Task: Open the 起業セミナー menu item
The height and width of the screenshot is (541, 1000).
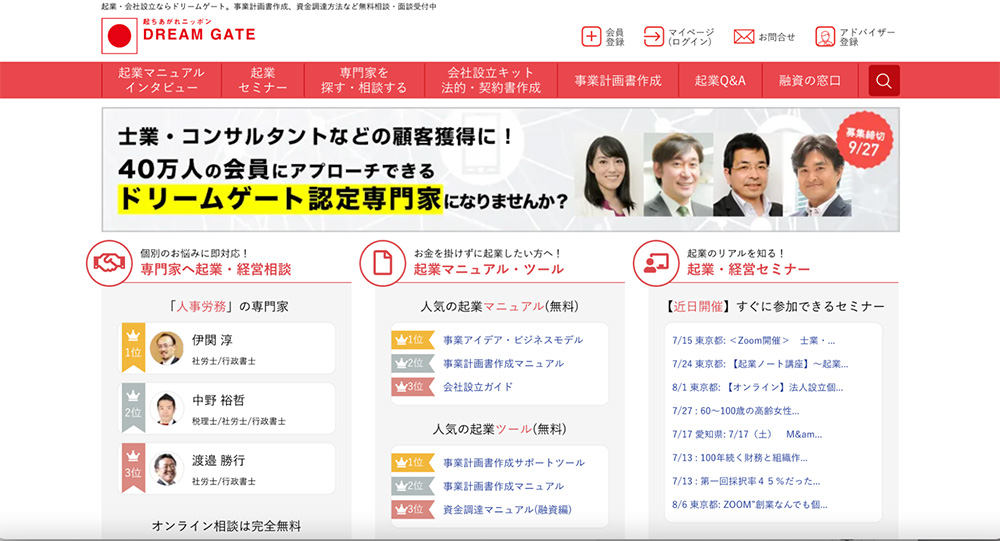Action: click(x=263, y=80)
